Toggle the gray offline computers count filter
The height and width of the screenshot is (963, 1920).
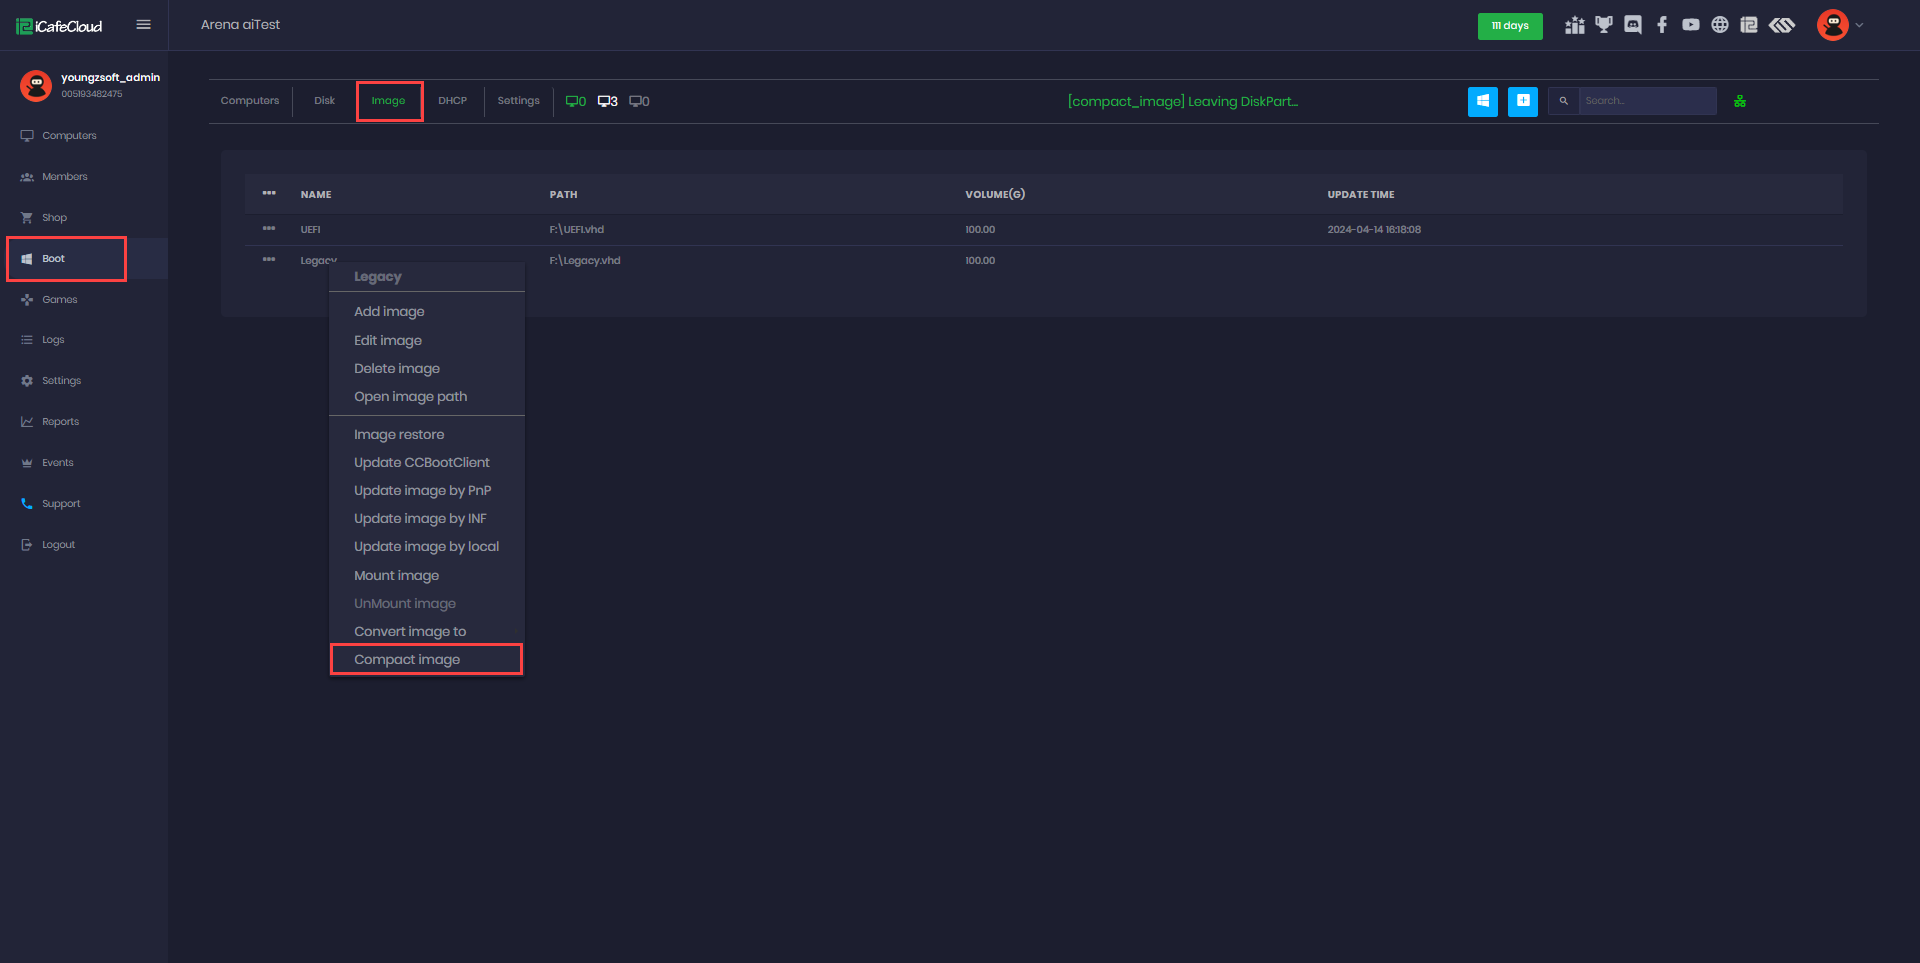639,101
